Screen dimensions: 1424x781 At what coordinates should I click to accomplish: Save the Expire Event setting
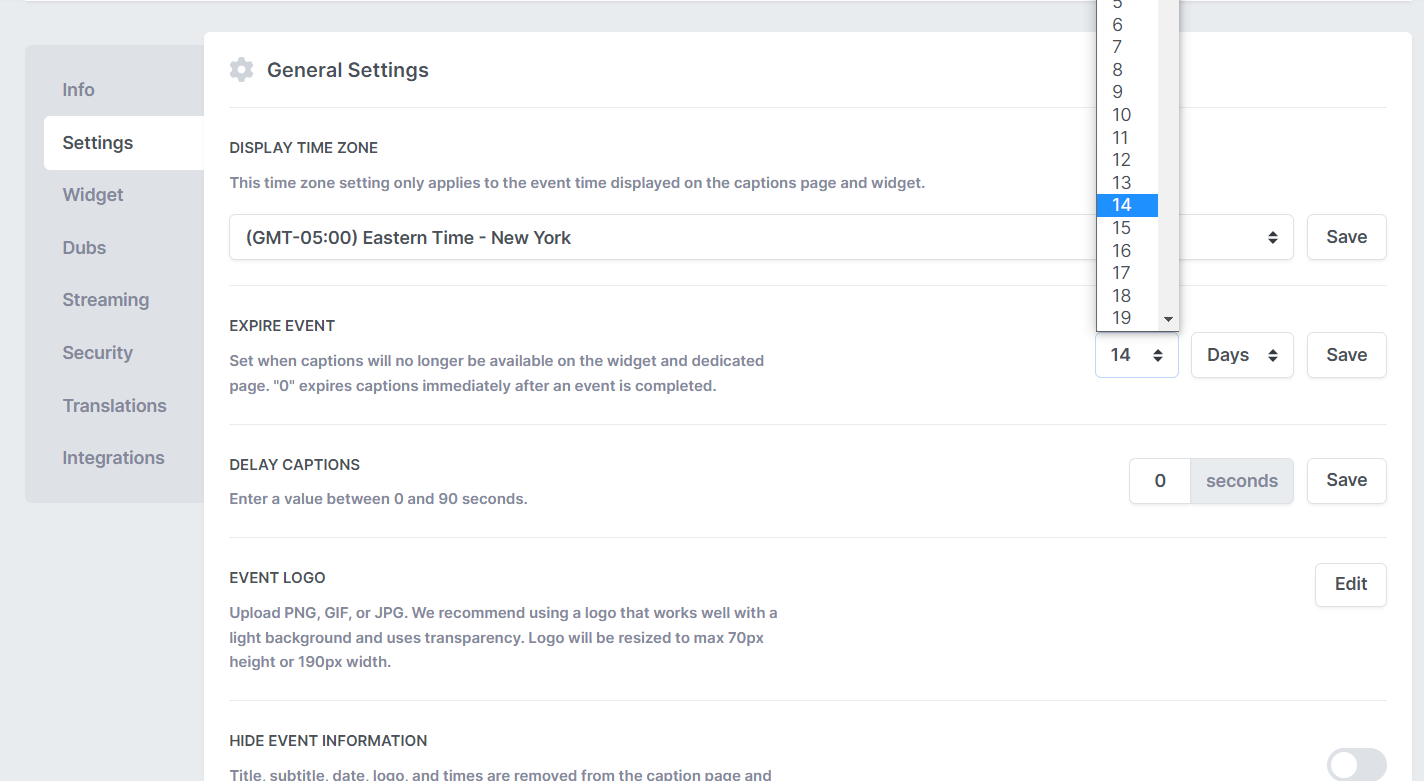click(x=1346, y=355)
